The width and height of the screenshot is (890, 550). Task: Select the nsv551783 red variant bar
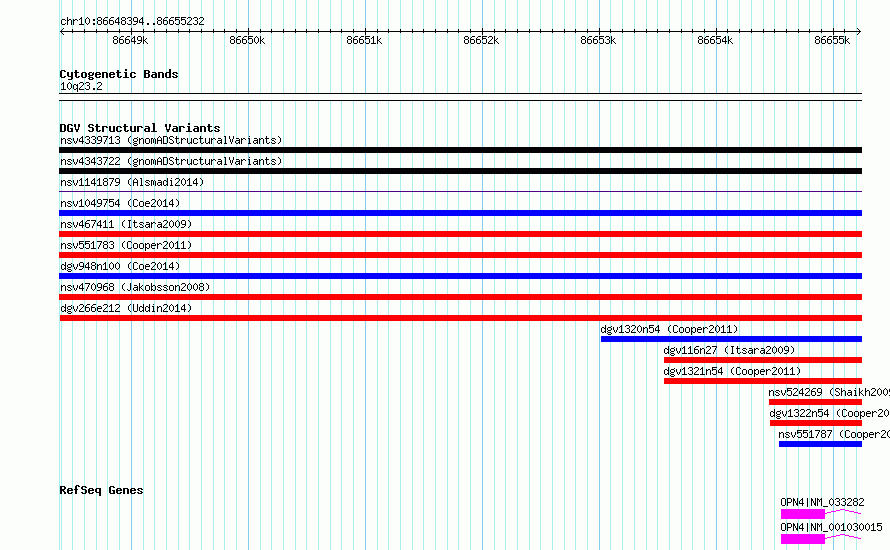click(x=460, y=255)
